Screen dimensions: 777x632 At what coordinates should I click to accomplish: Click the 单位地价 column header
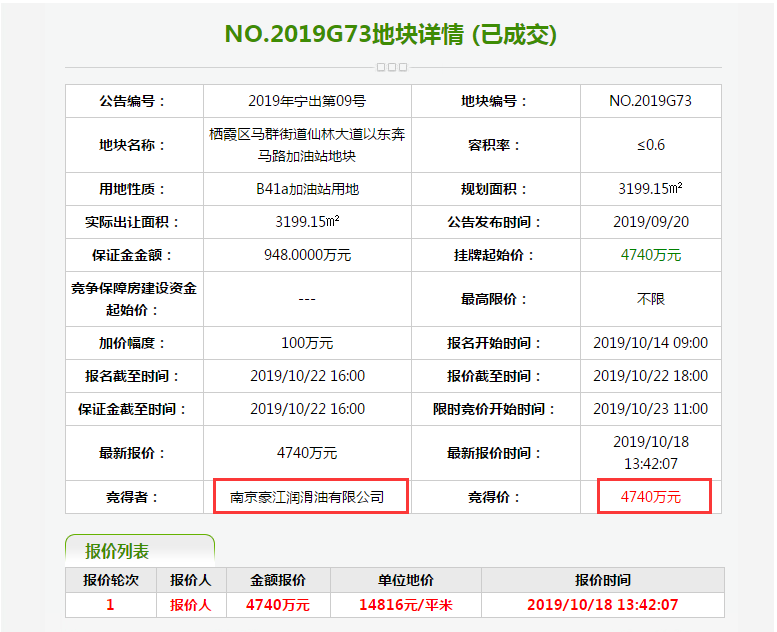[405, 580]
